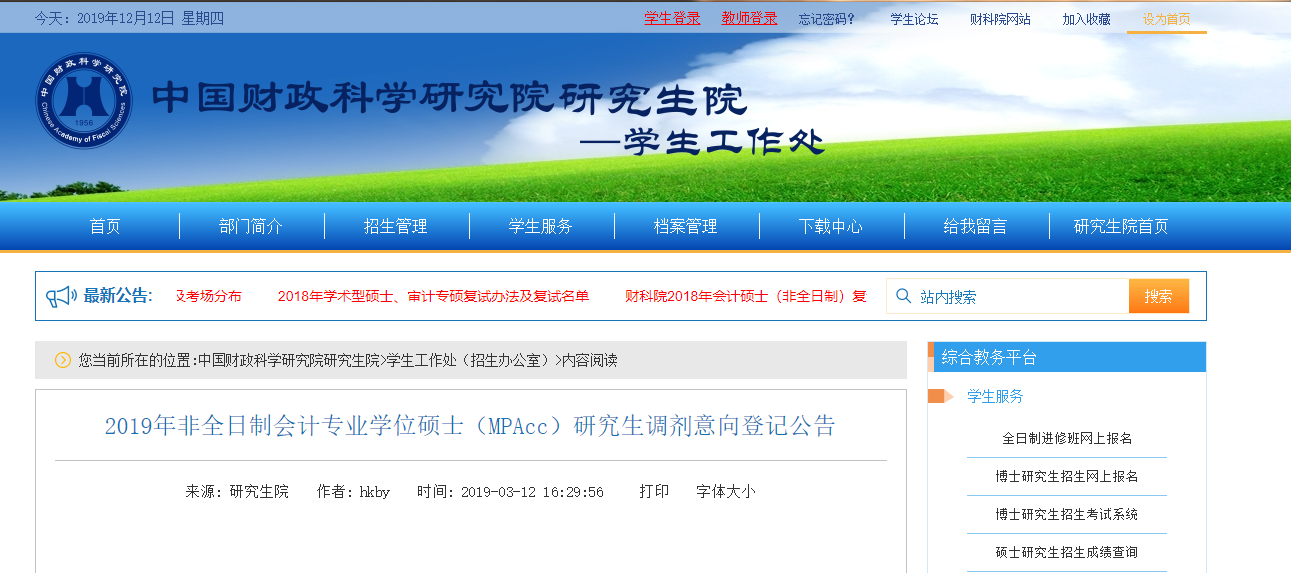Open announcement 2018年学术型硕士、审计专硕复试办法及复试名单
The width and height of the screenshot is (1291, 573).
[x=433, y=296]
